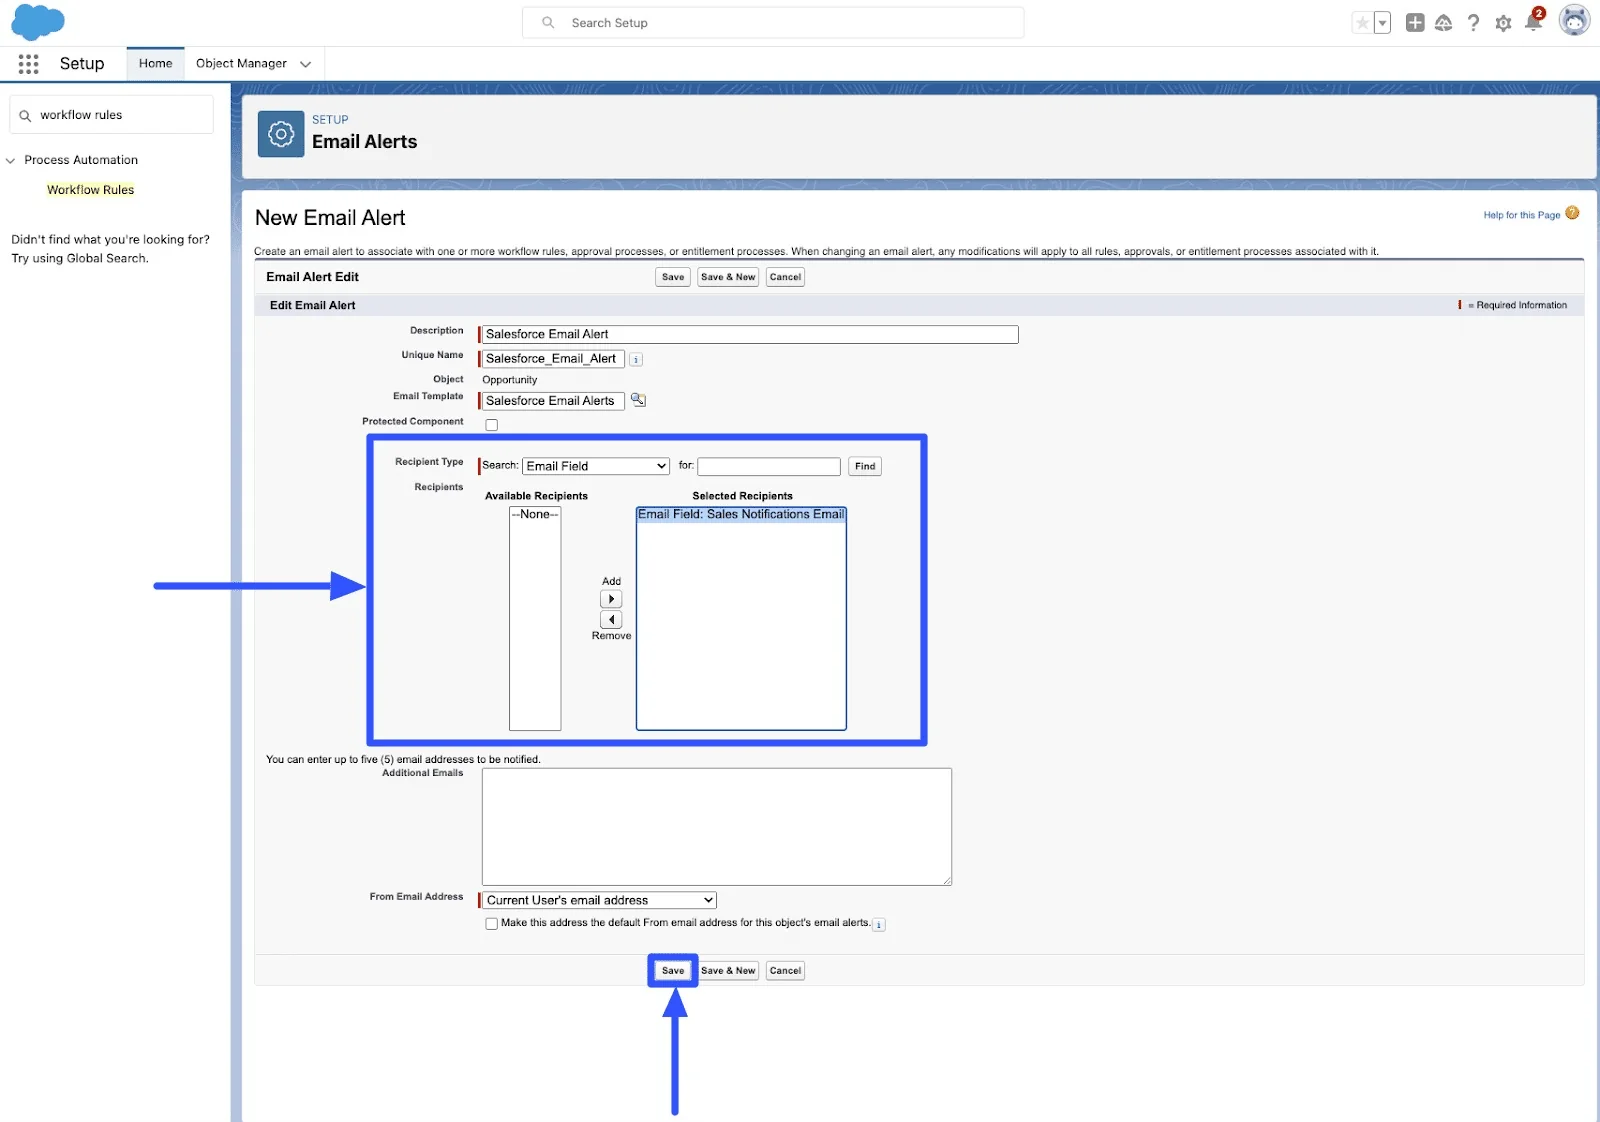1600x1122 pixels.
Task: Click the bottom Save button
Action: (x=673, y=971)
